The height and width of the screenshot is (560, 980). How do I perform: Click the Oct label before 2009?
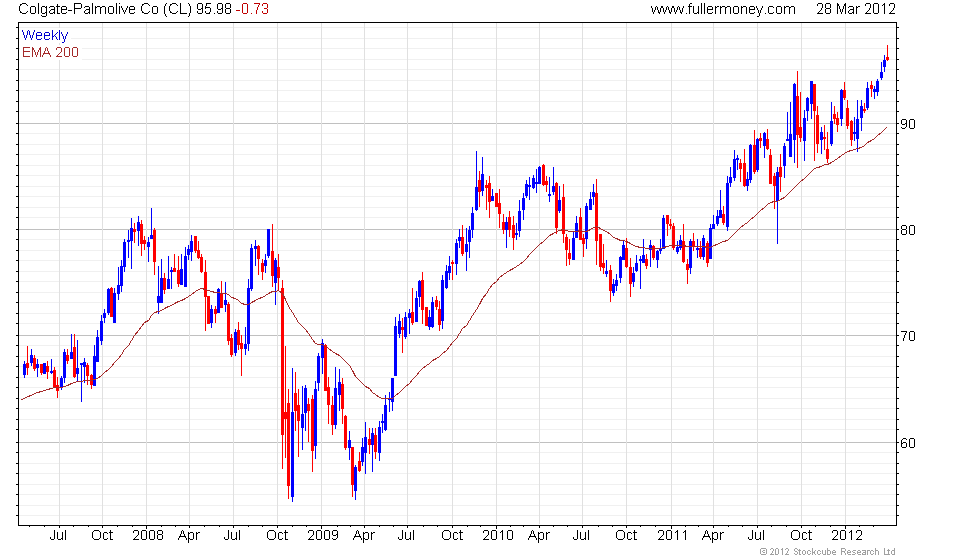pyautogui.click(x=277, y=536)
